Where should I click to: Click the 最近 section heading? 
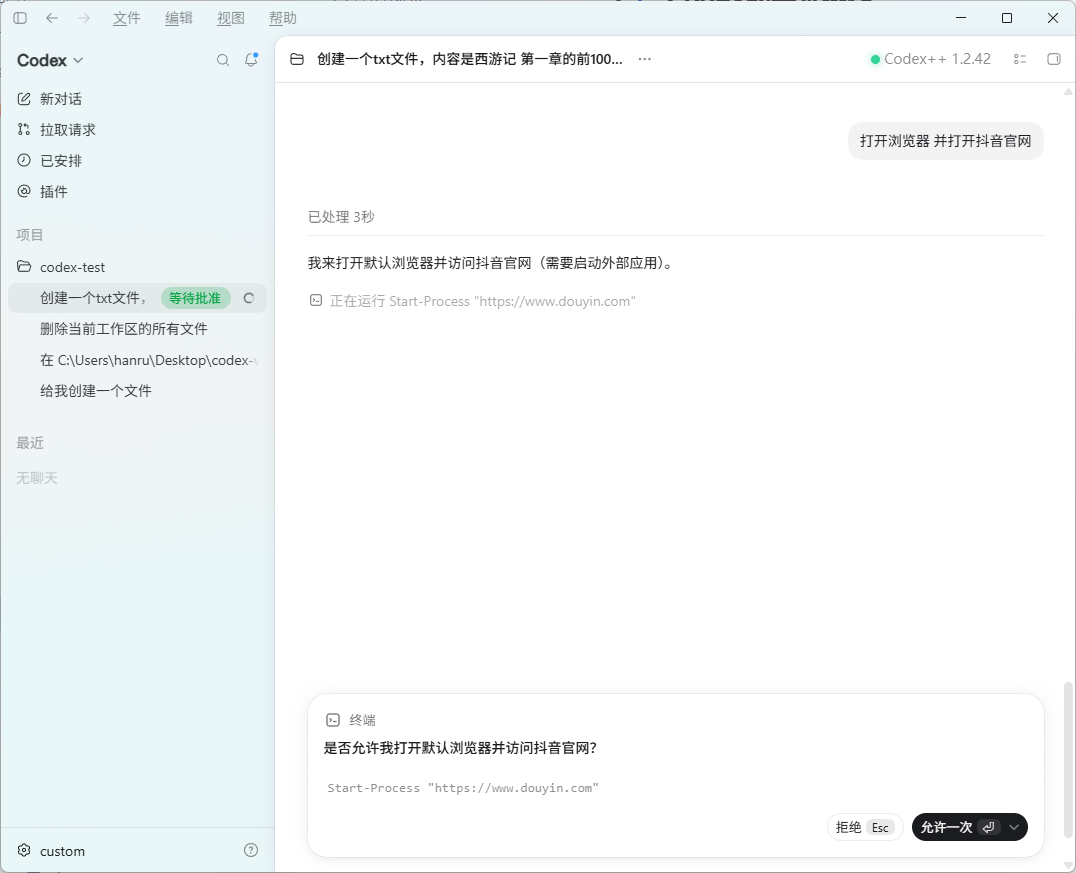pyautogui.click(x=30, y=443)
